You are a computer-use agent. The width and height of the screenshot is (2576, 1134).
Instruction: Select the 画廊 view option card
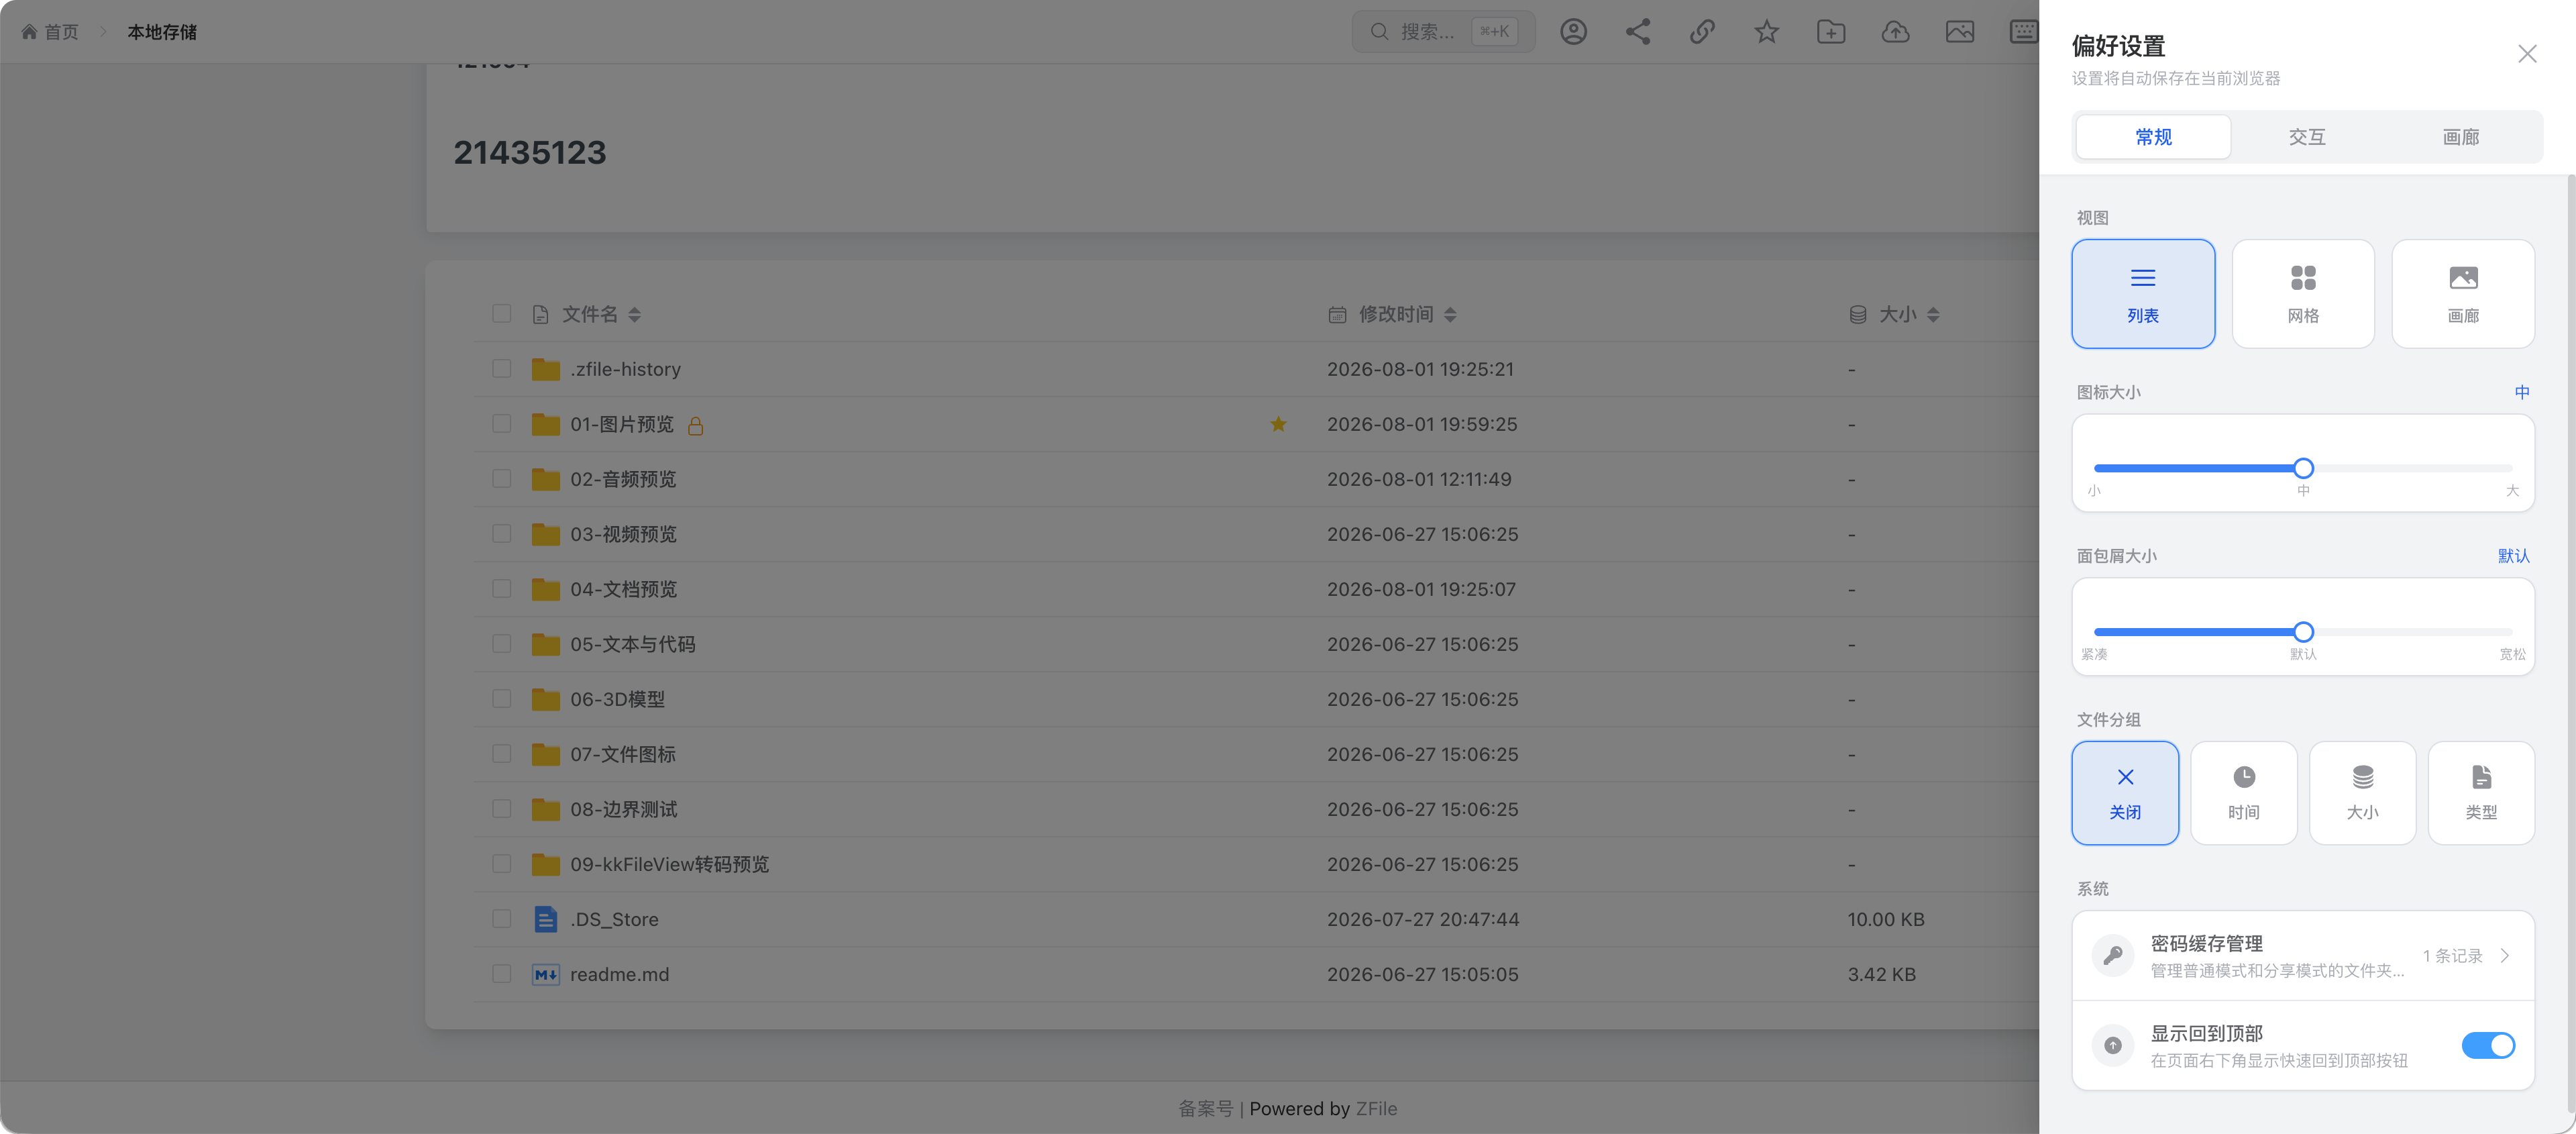coord(2463,294)
